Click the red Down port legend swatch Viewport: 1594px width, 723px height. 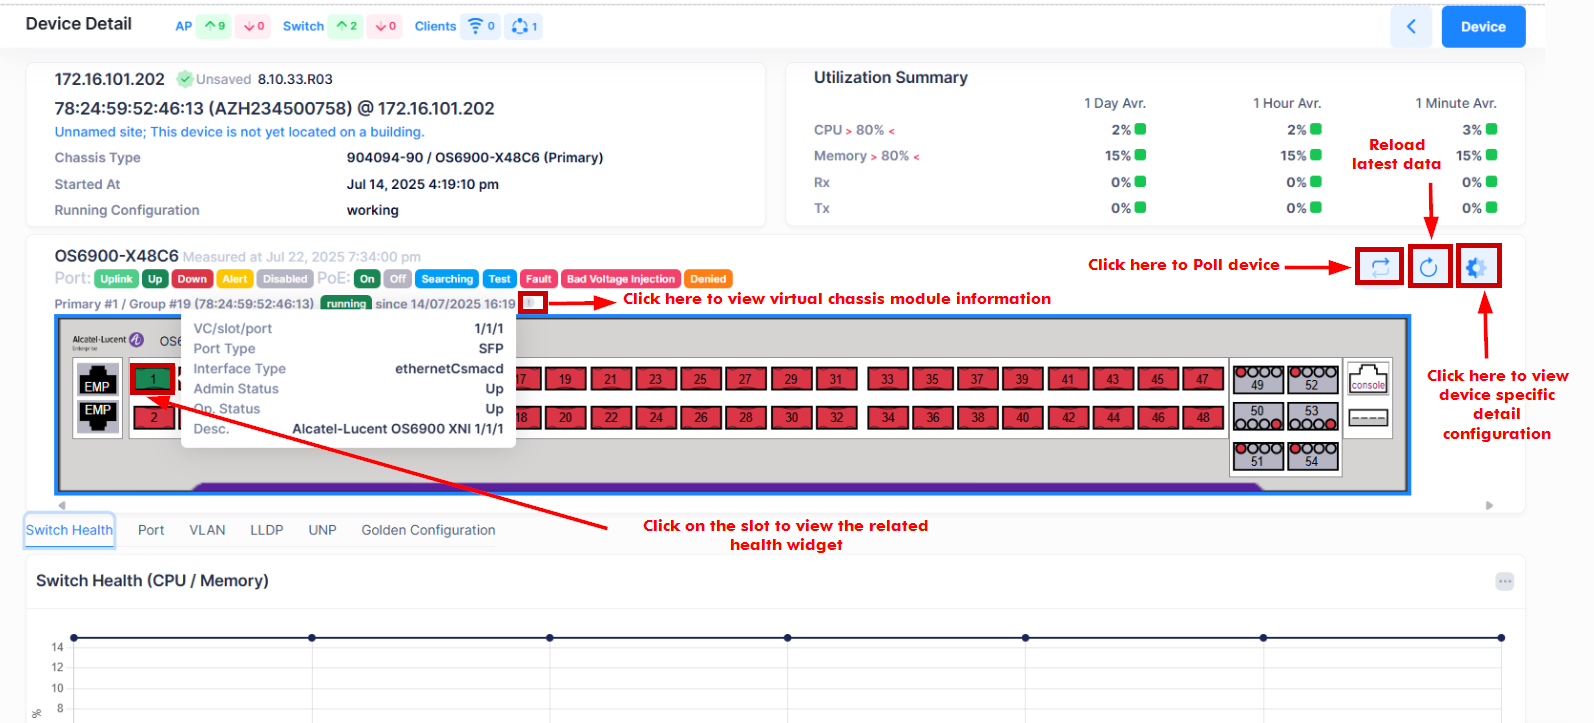[192, 279]
